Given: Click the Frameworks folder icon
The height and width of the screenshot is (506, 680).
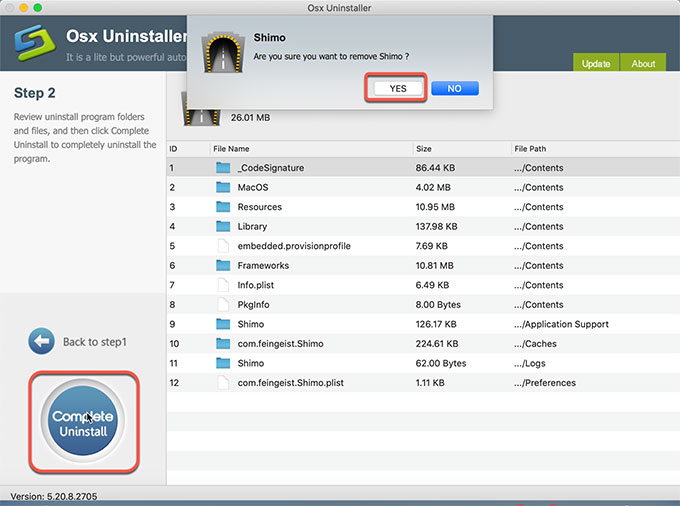Looking at the screenshot, I should [x=223, y=266].
